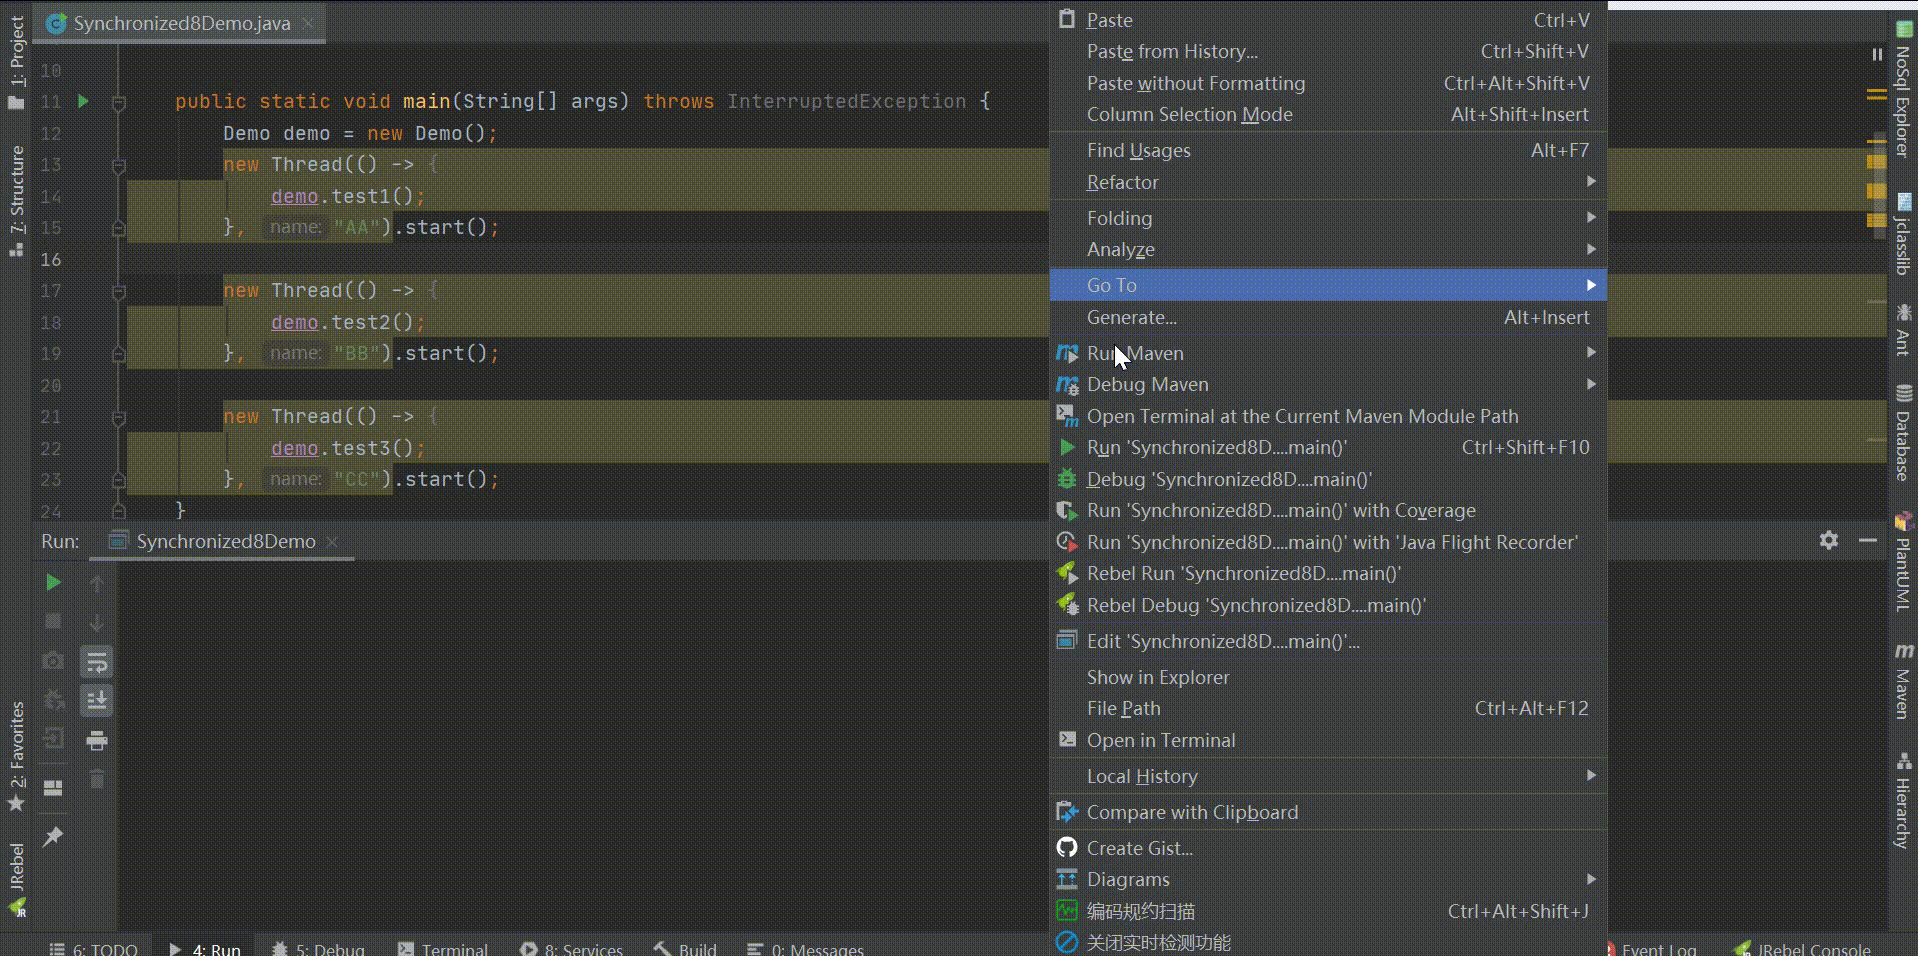
Task: Open the Terminal bottom tool button
Action: [443, 949]
